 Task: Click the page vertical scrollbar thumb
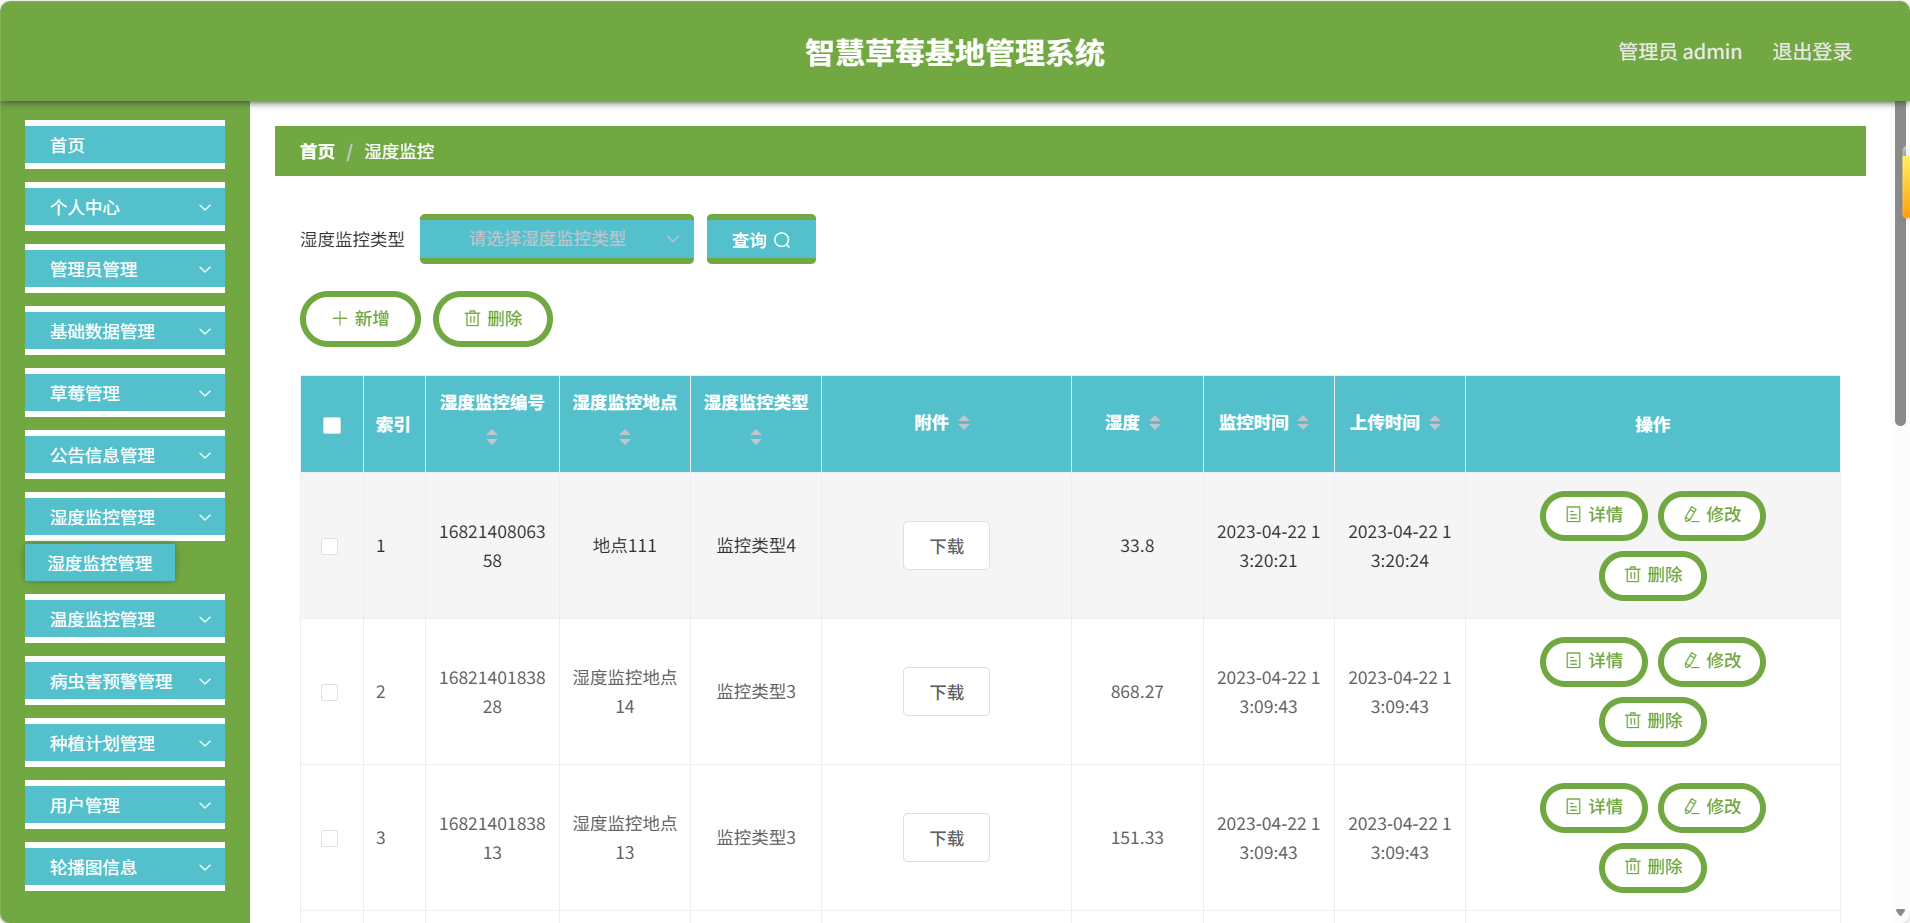[1900, 265]
